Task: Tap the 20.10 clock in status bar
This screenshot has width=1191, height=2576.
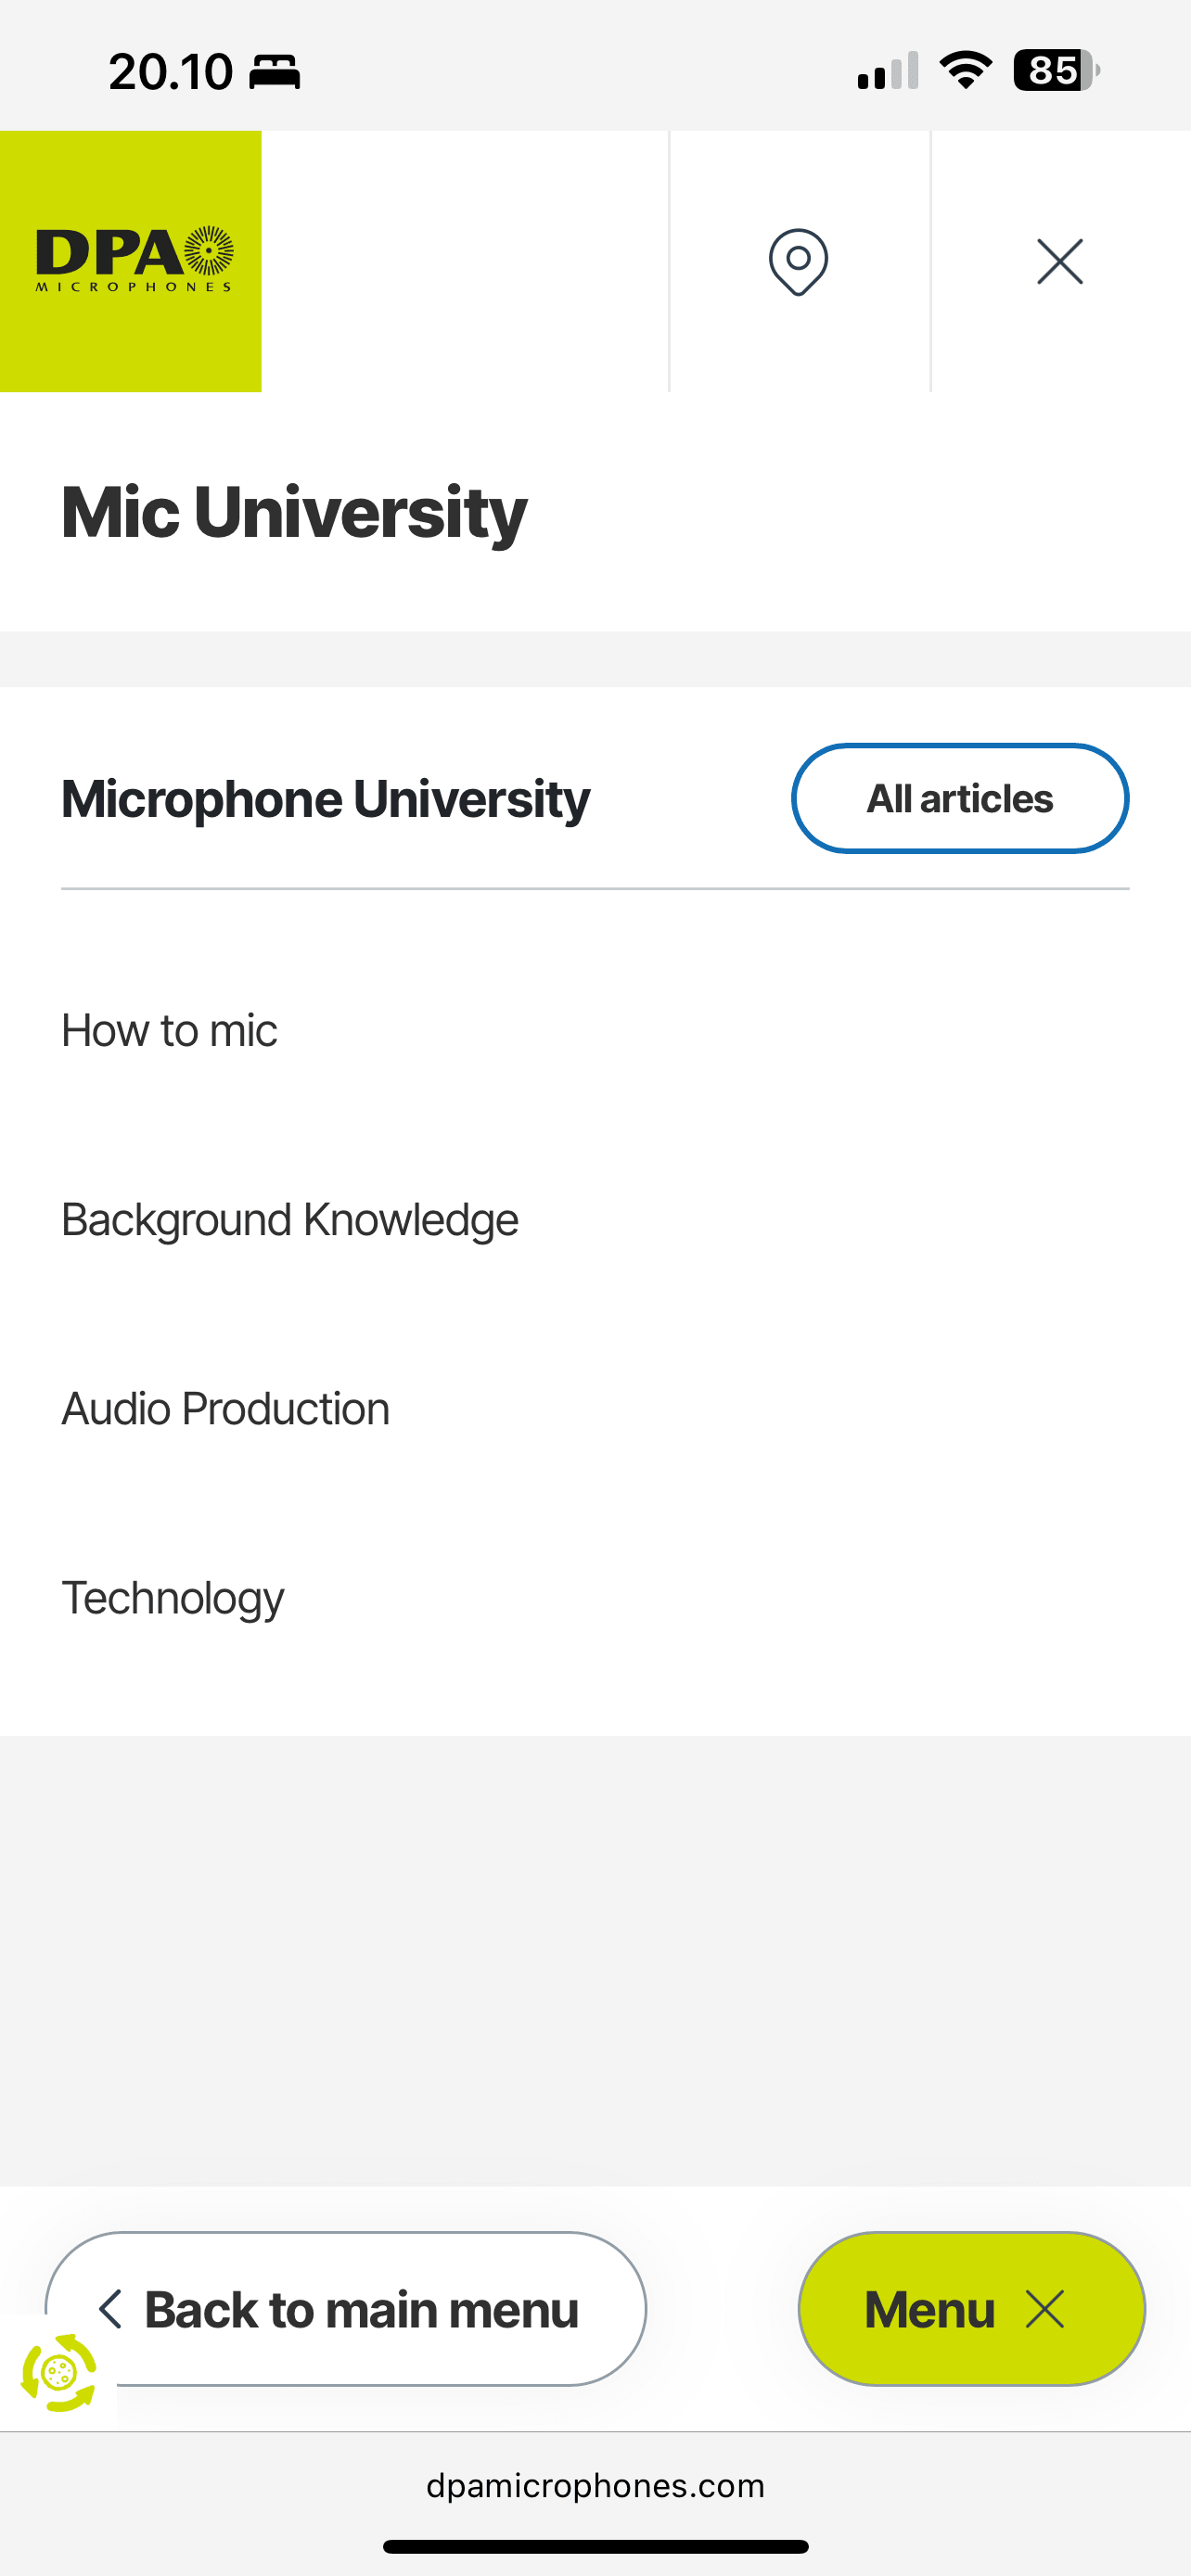Action: [170, 72]
